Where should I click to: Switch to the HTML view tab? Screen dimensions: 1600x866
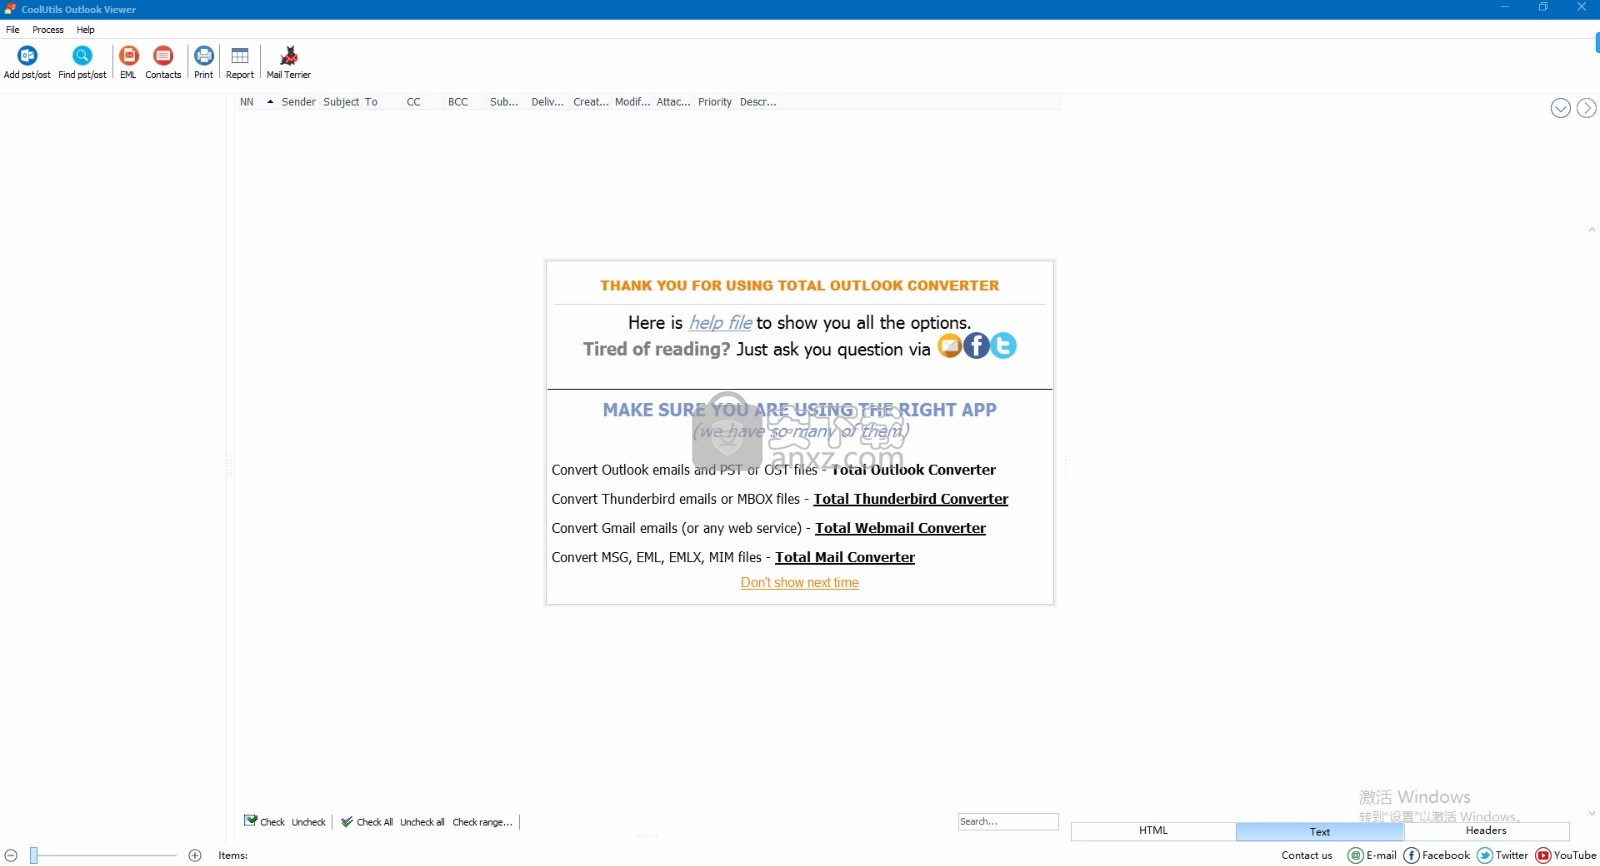(x=1153, y=831)
